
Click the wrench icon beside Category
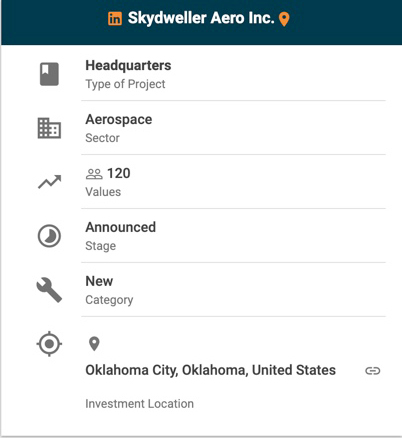click(49, 290)
